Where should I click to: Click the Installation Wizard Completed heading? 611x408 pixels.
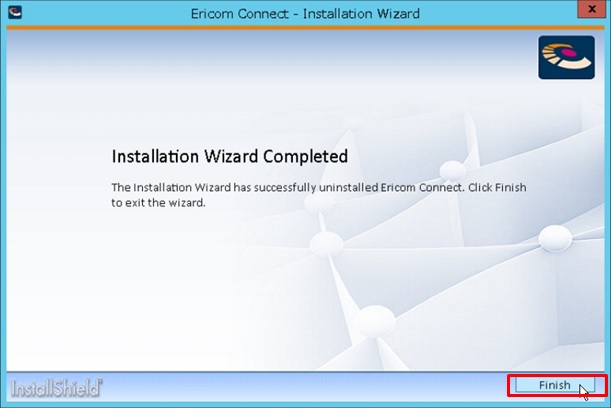(x=230, y=156)
